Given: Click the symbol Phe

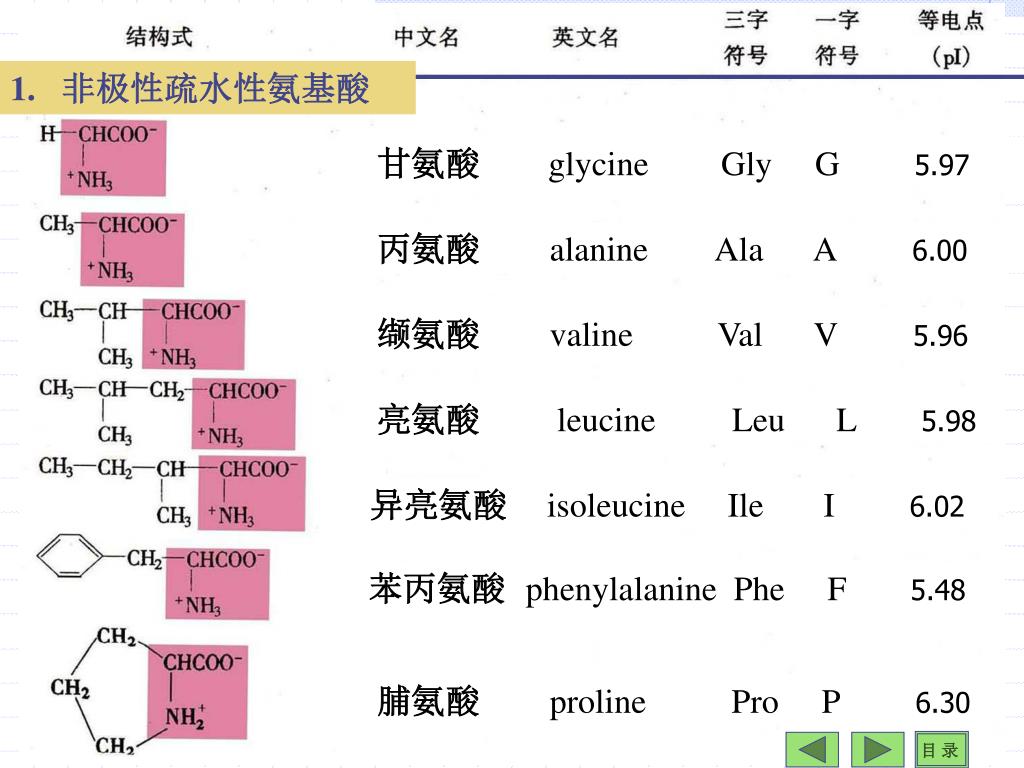Looking at the screenshot, I should pyautogui.click(x=759, y=590).
